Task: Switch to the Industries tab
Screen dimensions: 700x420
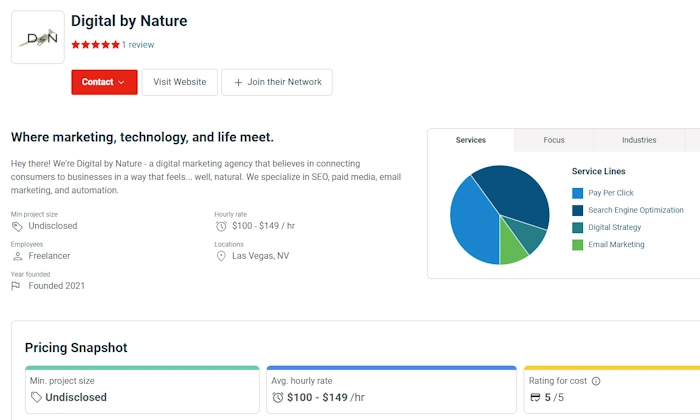Action: (639, 140)
